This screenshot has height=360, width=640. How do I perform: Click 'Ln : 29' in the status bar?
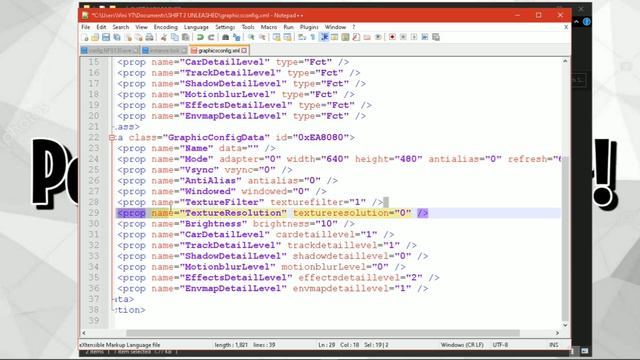tap(327, 345)
